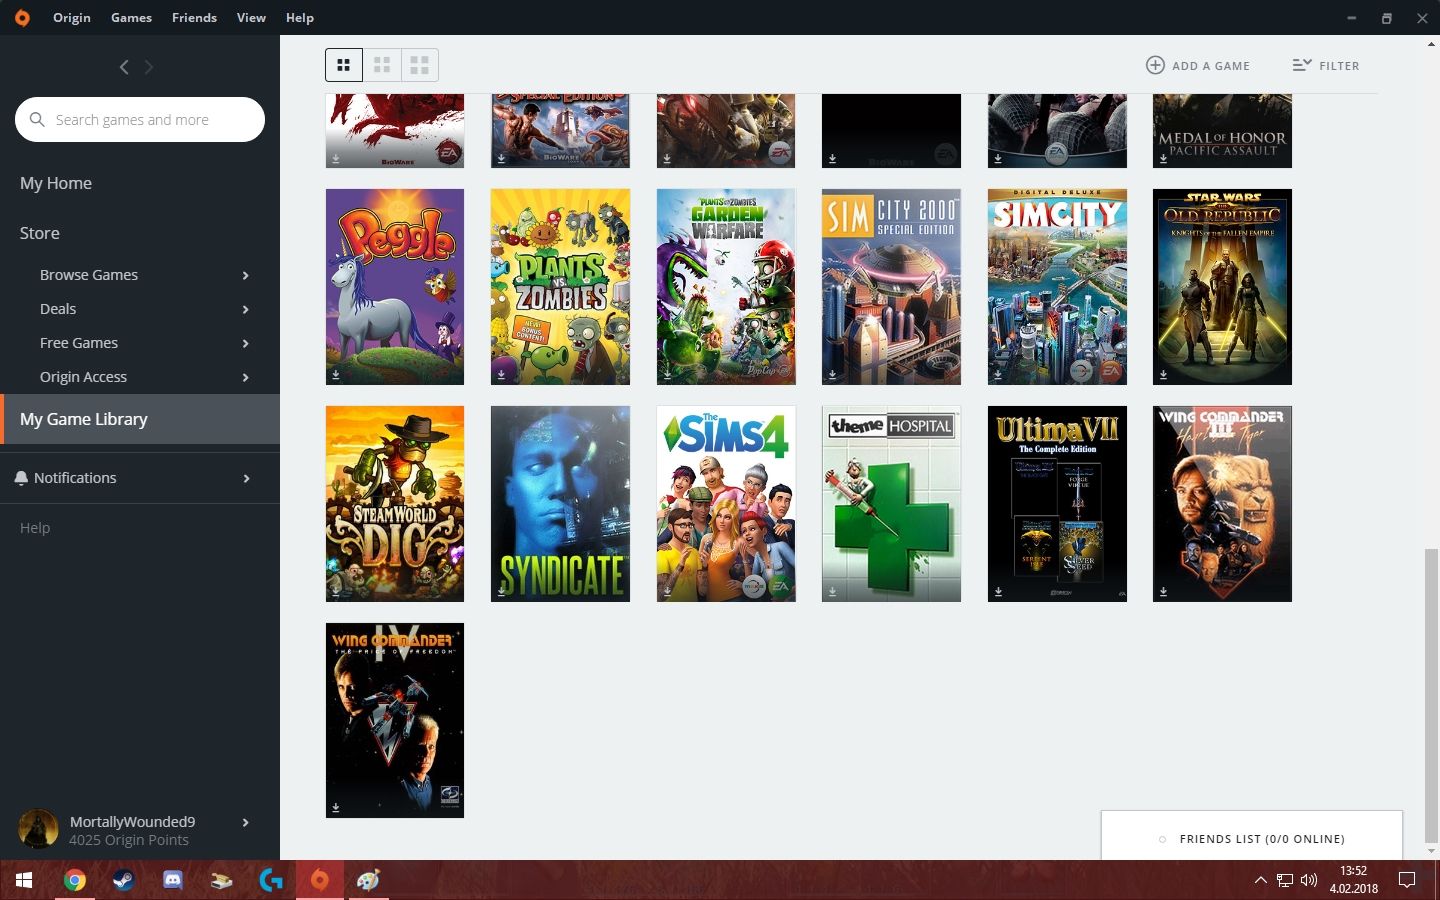Screen dimensions: 1440x900
Task: Click the volume icon in the system tray
Action: point(1309,880)
